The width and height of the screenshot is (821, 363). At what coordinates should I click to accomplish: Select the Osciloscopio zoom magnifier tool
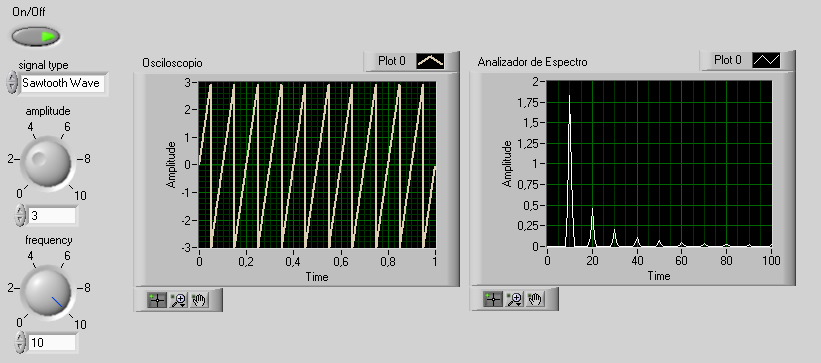click(x=178, y=300)
